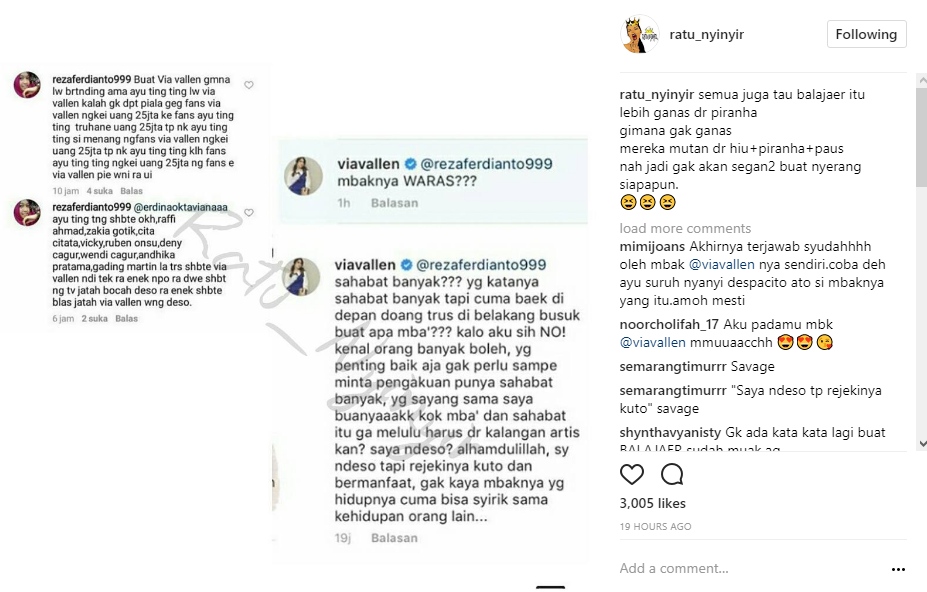Click the scrollbar up arrow in comments

(x=922, y=79)
